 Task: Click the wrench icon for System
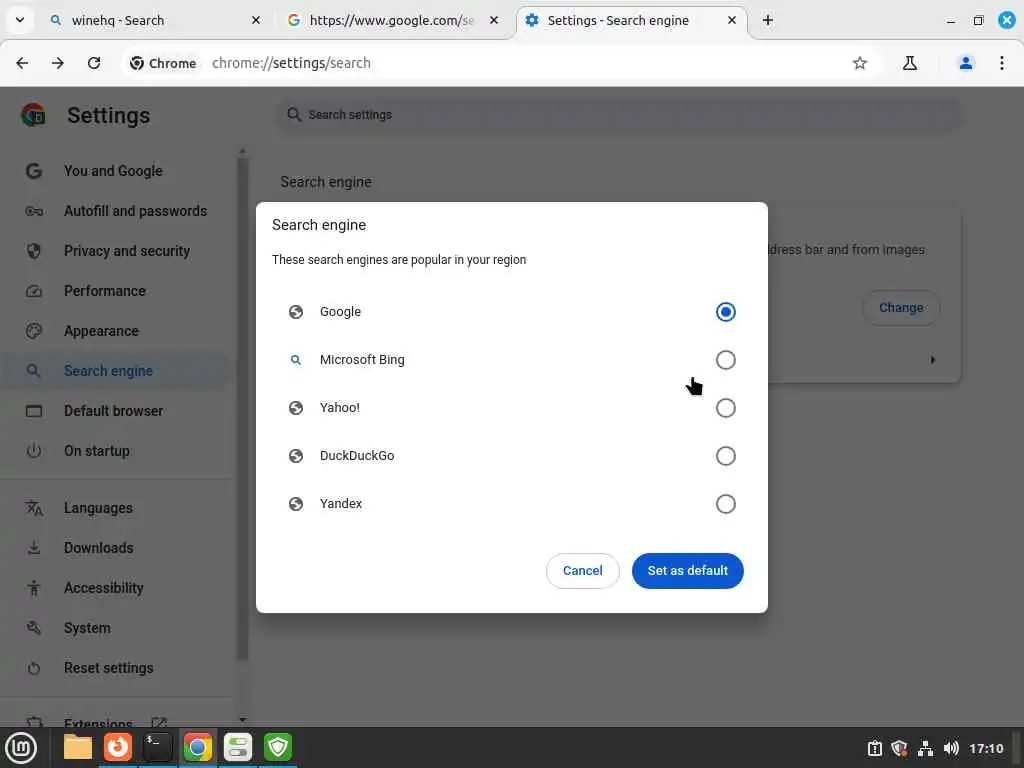tap(33, 628)
